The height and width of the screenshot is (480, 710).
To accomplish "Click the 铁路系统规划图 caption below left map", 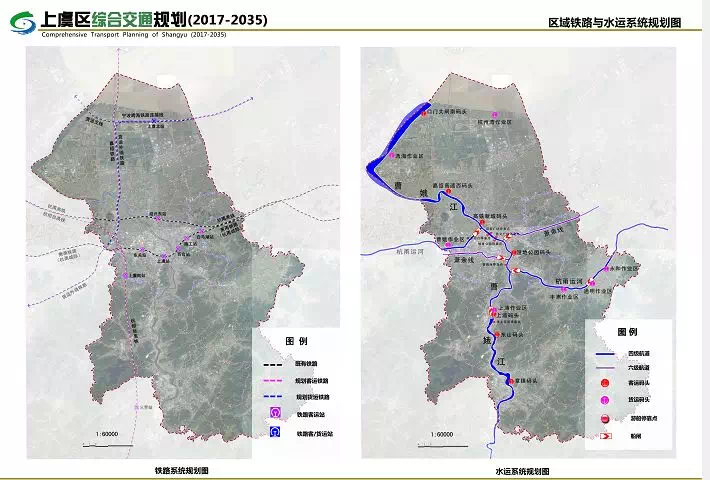I will pos(181,469).
